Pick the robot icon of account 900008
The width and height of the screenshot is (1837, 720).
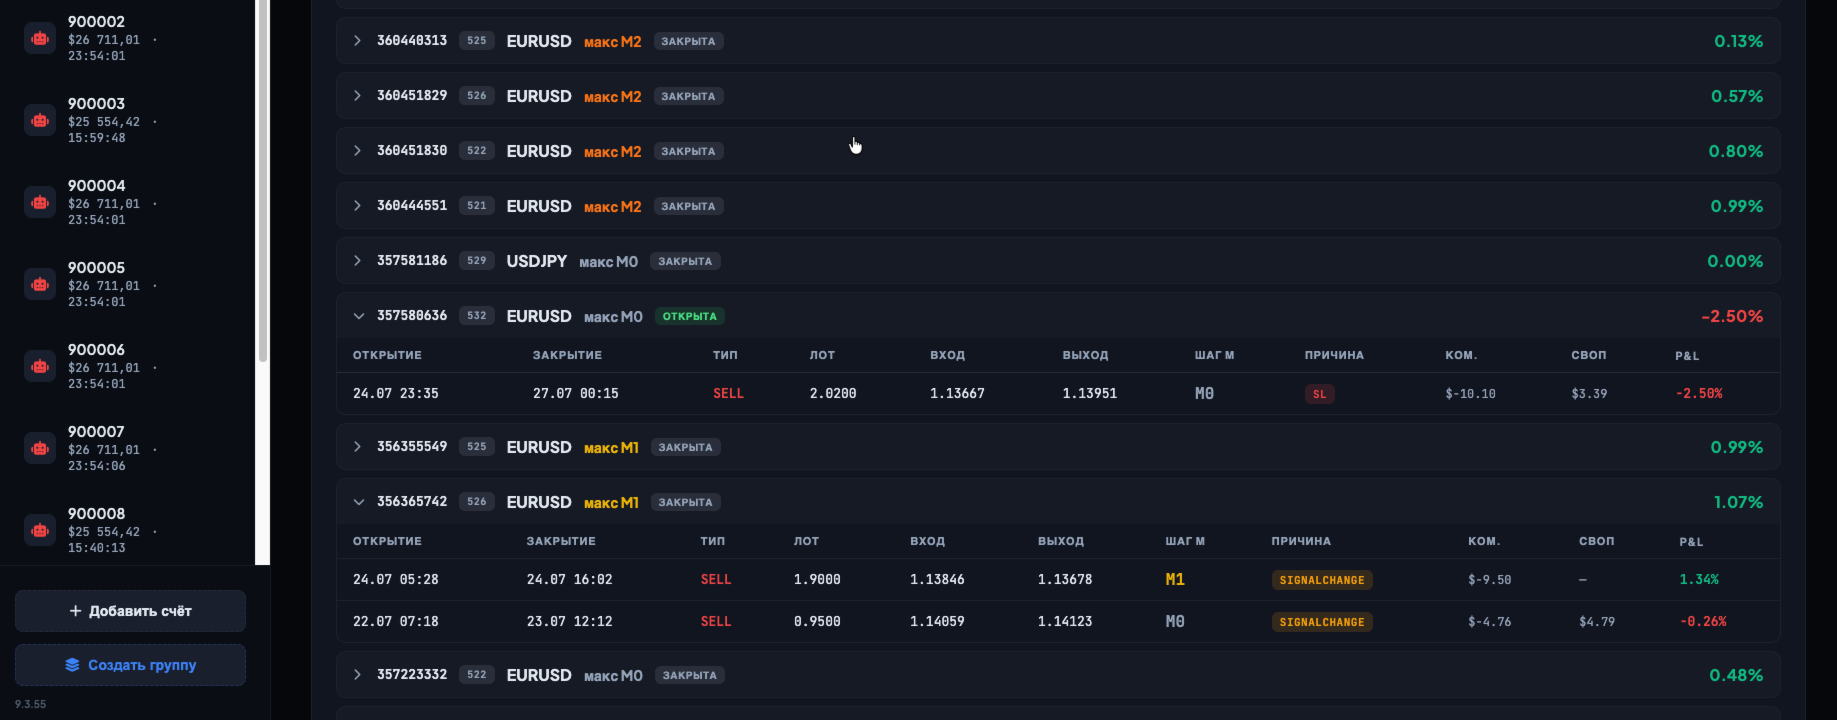(40, 531)
